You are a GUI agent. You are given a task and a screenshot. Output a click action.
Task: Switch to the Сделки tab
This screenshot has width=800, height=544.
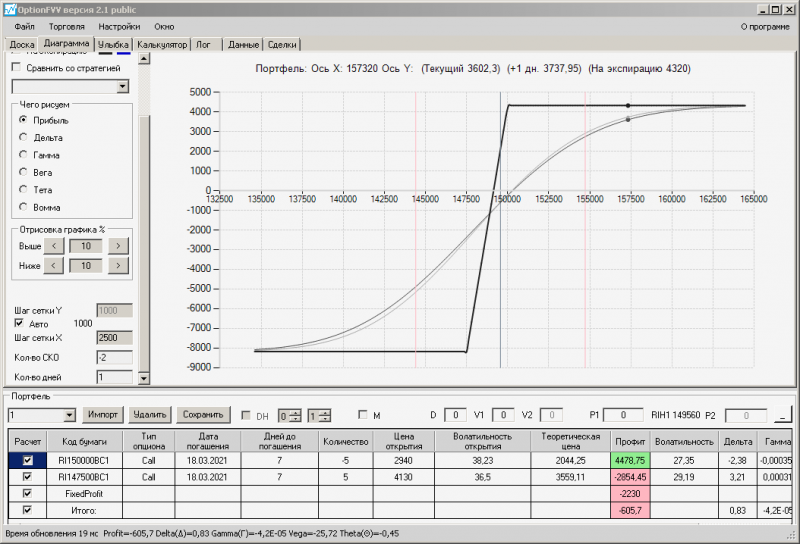(282, 45)
